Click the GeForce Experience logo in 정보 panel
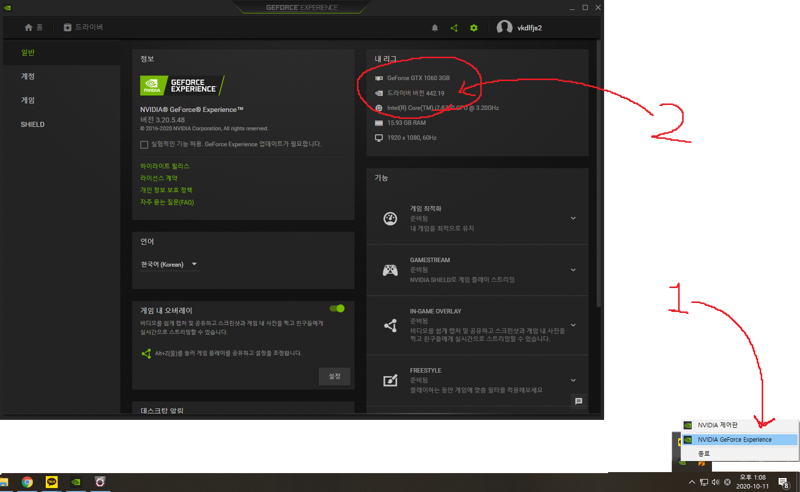The height and width of the screenshot is (492, 800). 182,85
